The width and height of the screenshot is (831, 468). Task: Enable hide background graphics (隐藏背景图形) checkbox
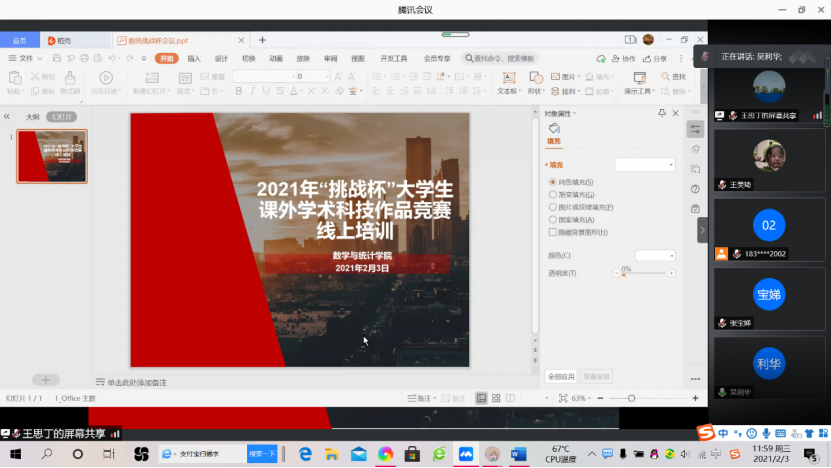553,231
